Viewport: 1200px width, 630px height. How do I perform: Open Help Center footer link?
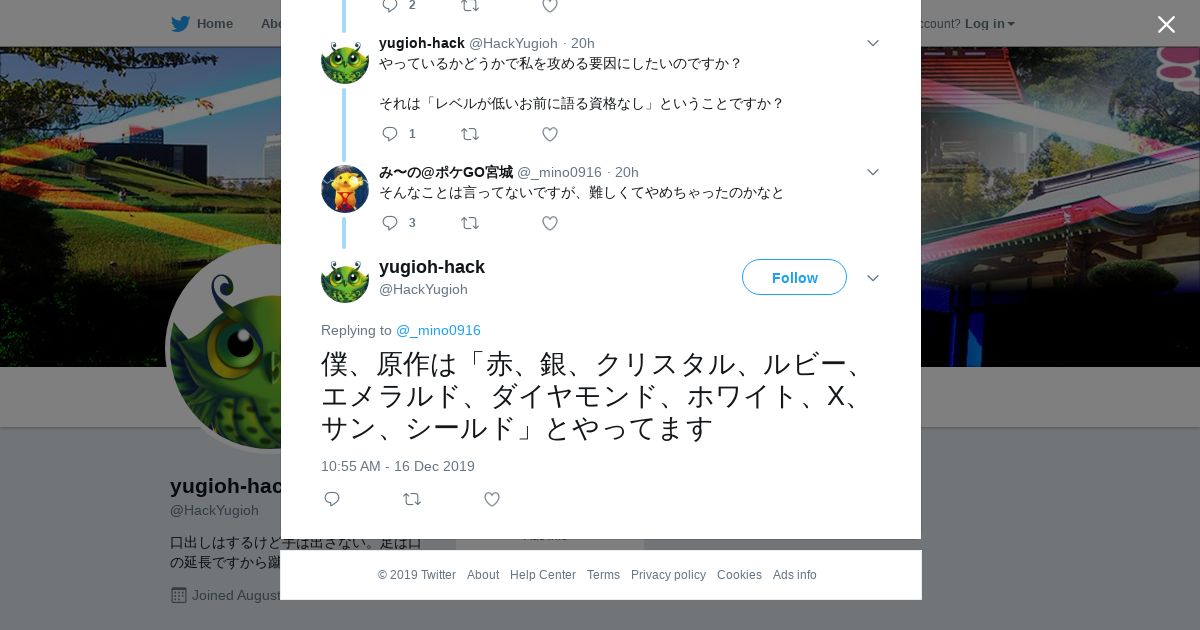point(543,575)
